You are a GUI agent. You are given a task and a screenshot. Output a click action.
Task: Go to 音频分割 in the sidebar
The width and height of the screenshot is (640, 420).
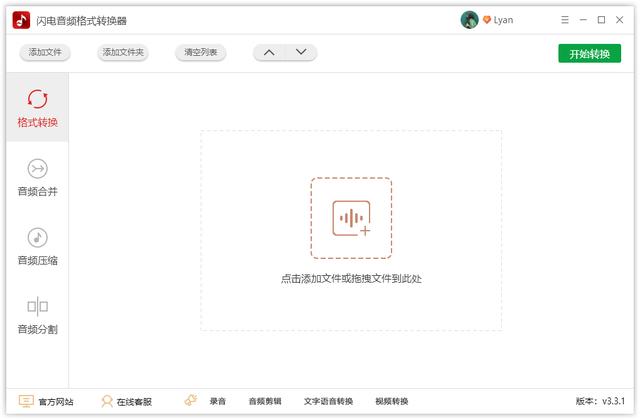[x=38, y=315]
